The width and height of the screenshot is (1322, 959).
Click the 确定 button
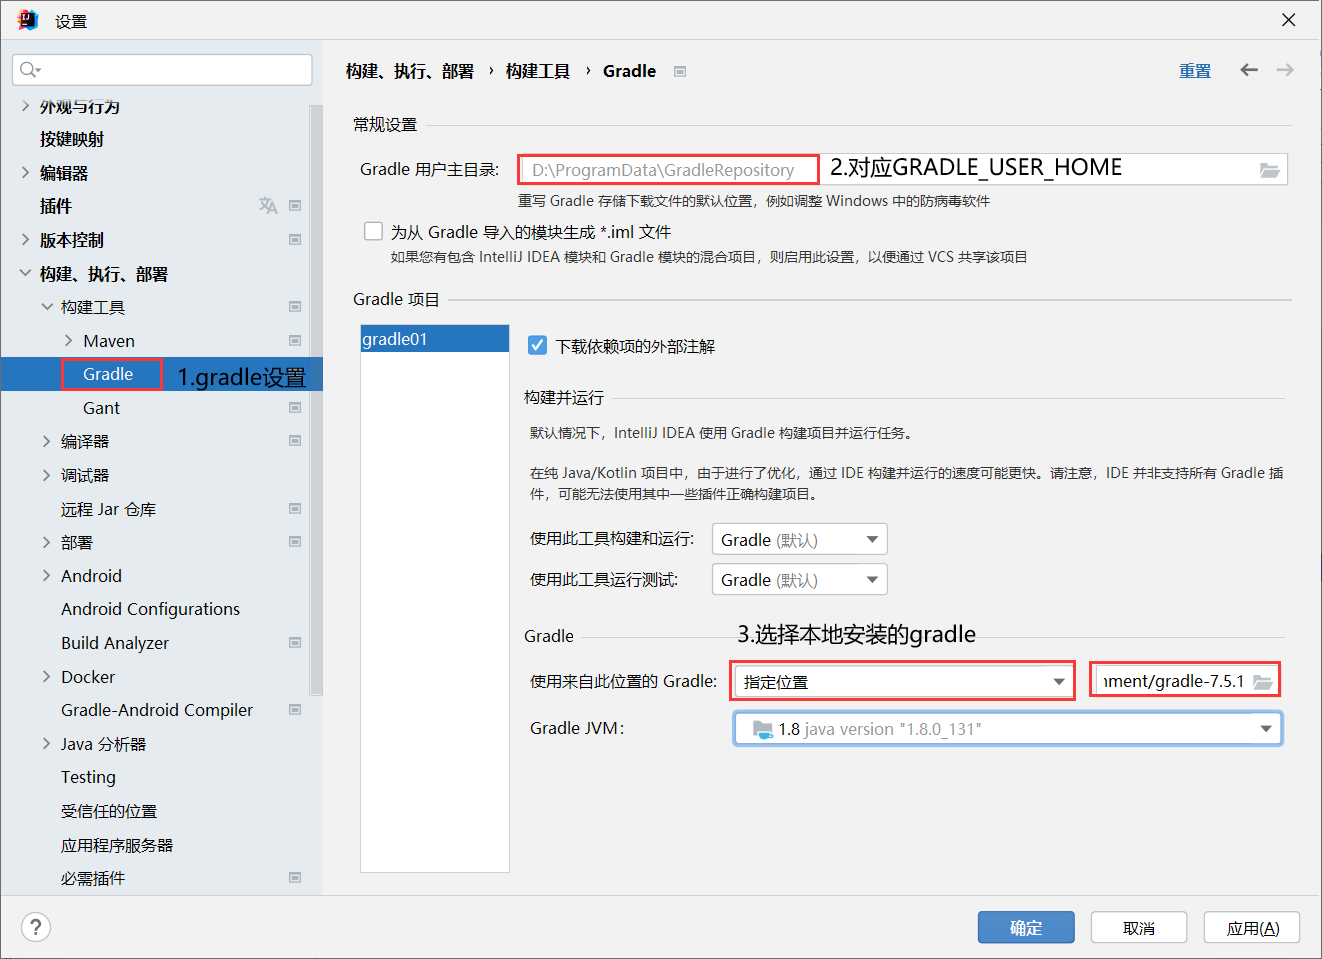point(1026,927)
